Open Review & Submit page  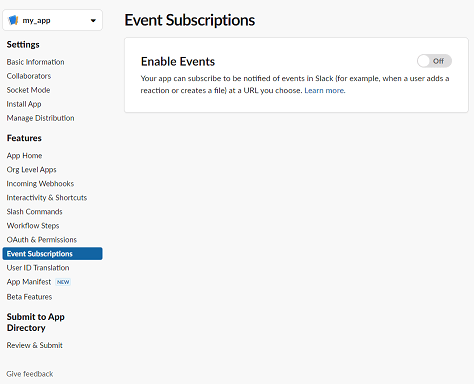[34, 345]
